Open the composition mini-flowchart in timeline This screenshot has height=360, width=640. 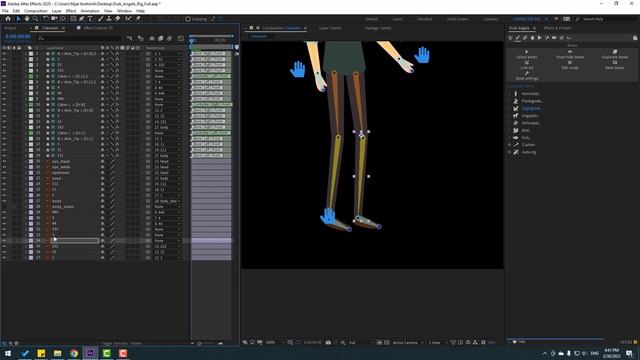[129, 38]
